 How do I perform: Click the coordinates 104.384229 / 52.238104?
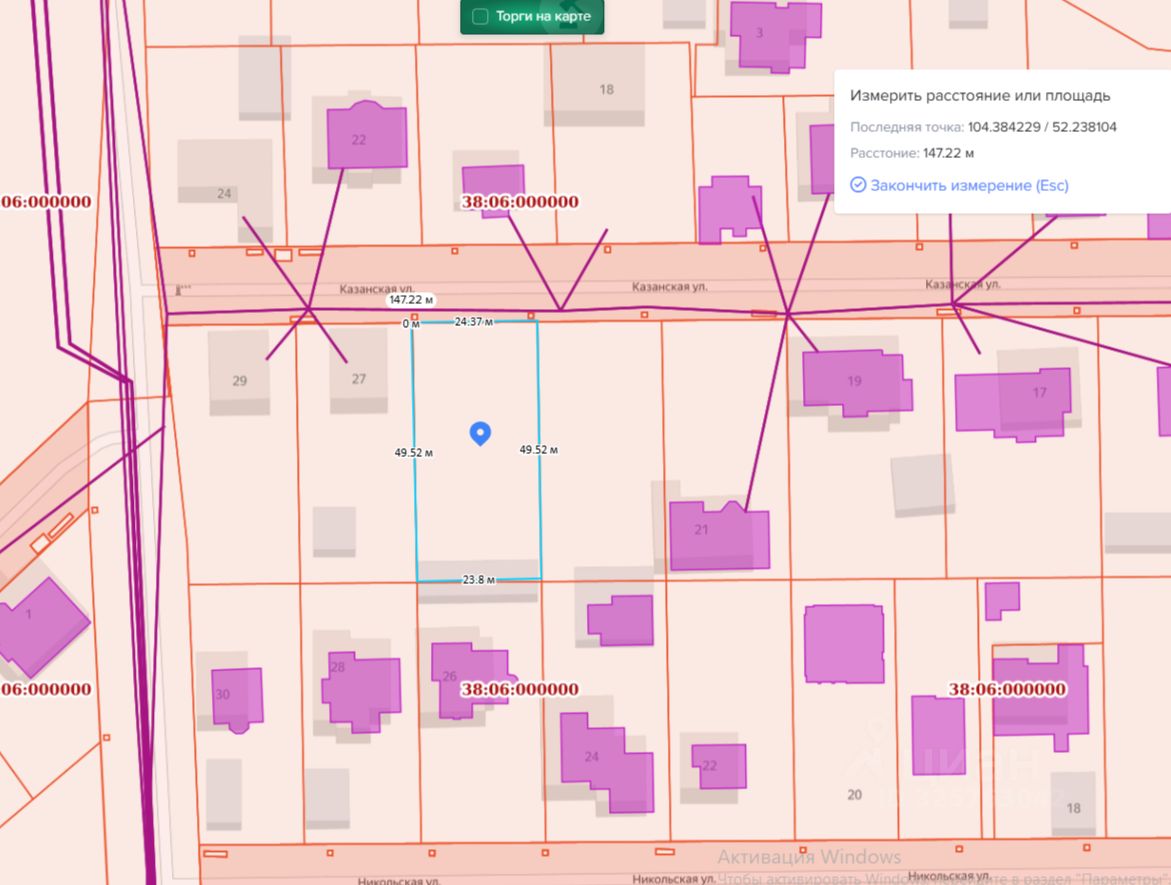point(1042,127)
